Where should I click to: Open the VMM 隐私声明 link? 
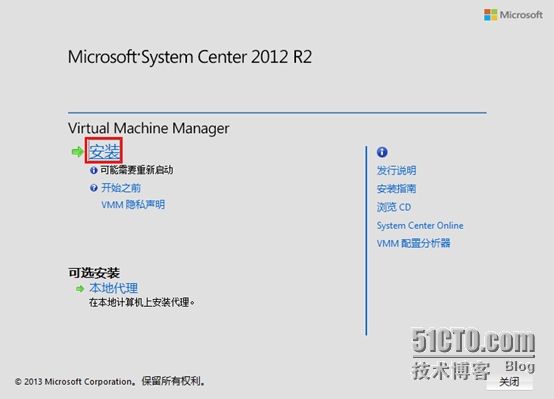point(133,205)
